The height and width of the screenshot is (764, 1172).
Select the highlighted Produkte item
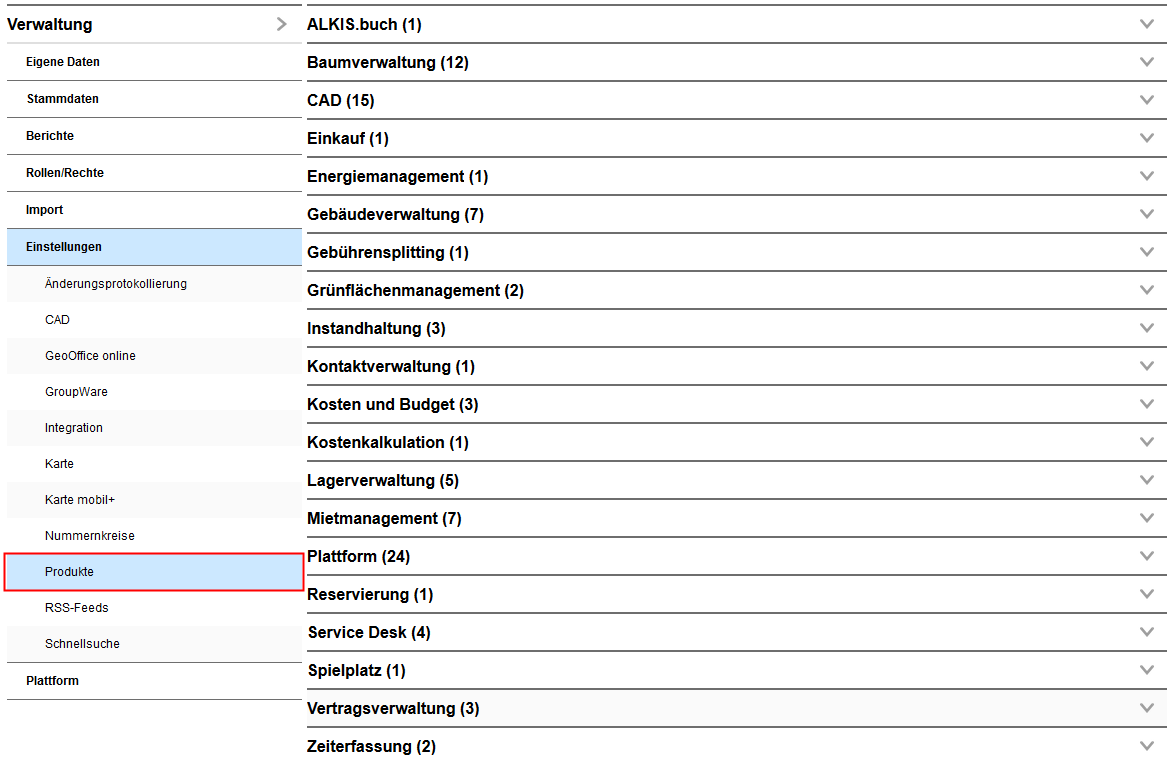coord(70,572)
